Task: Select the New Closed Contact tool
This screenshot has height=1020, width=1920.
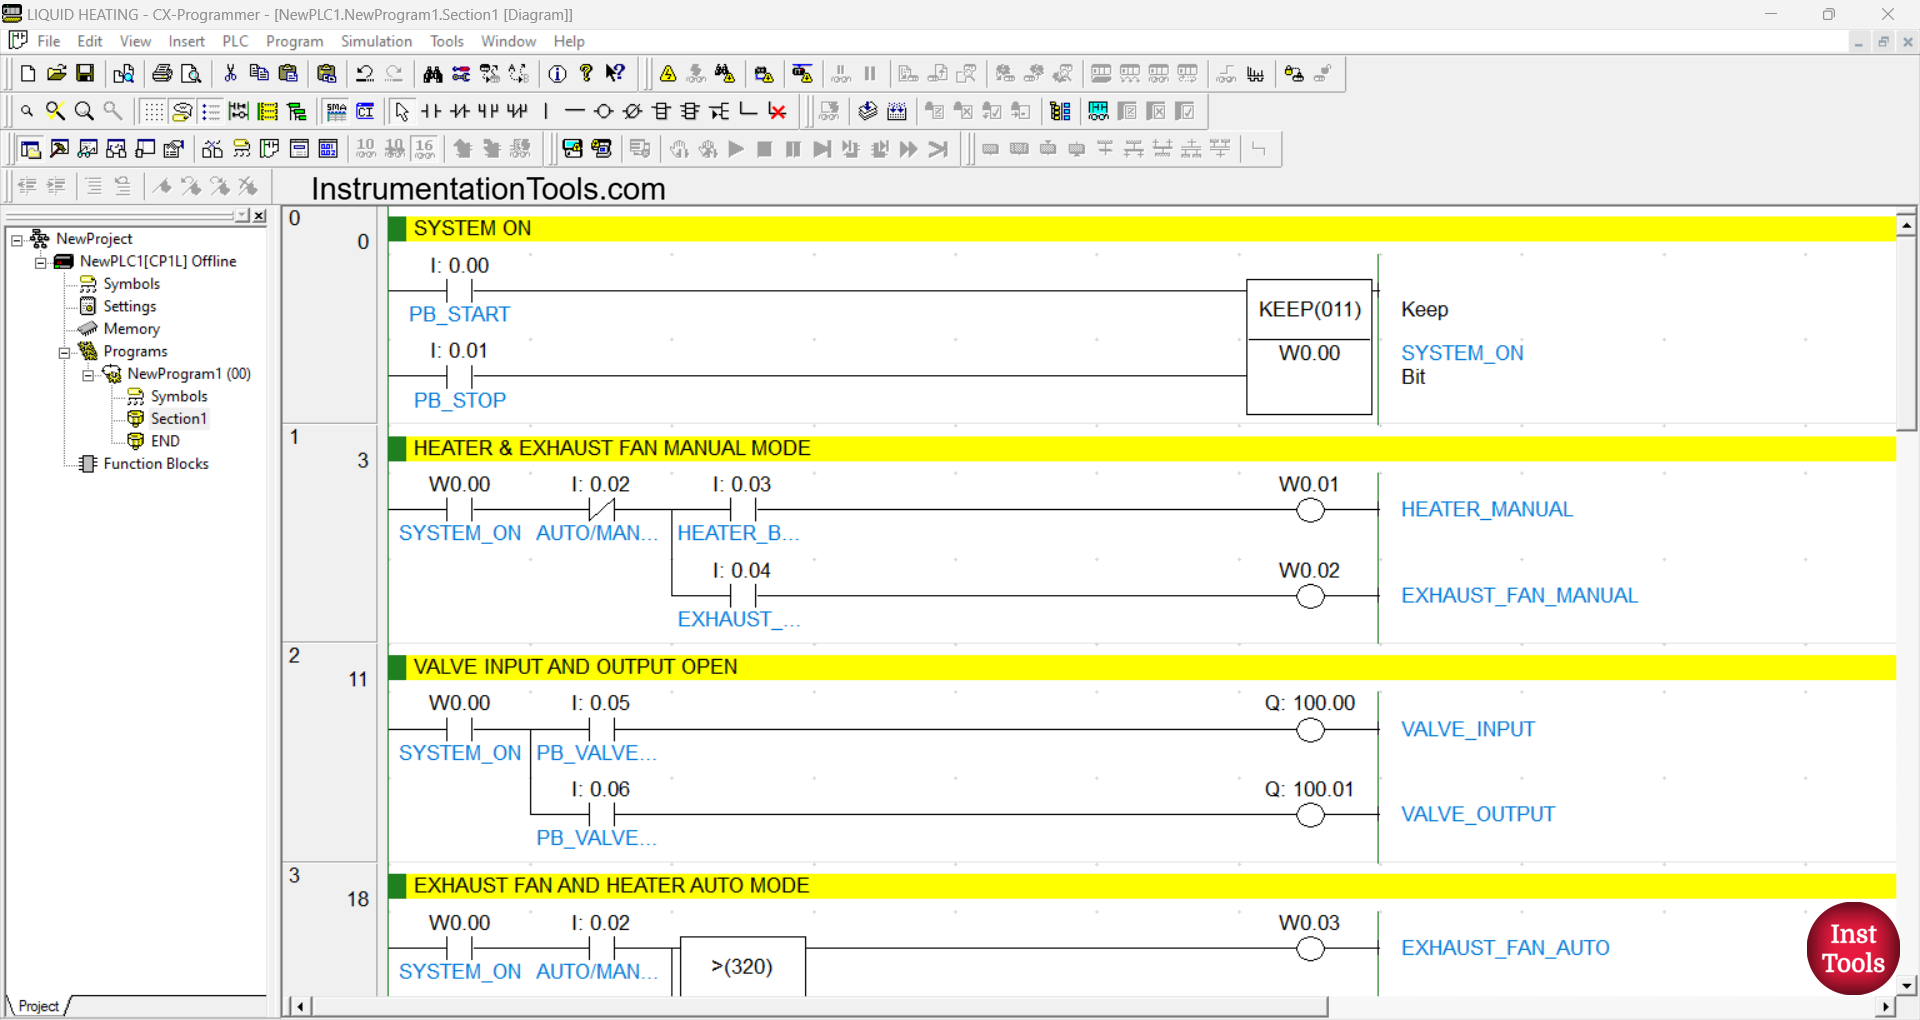Action: [460, 111]
